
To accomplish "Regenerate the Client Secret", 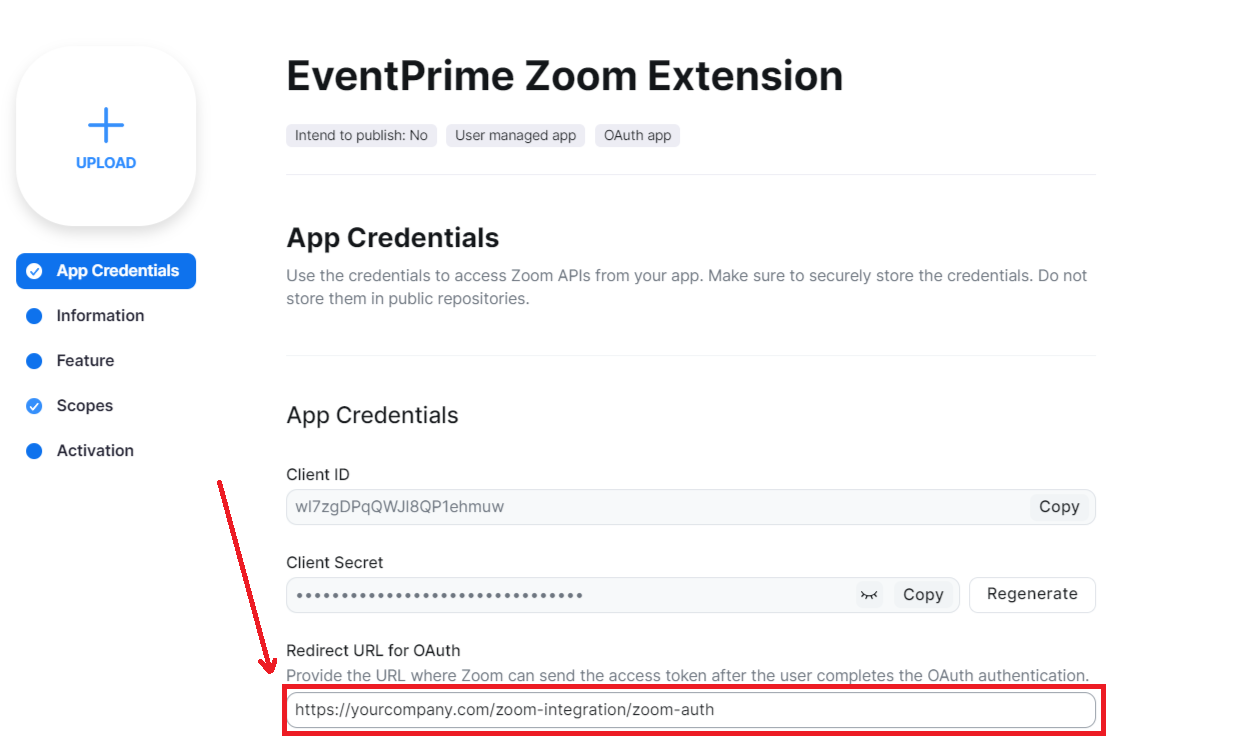I will click(x=1032, y=594).
